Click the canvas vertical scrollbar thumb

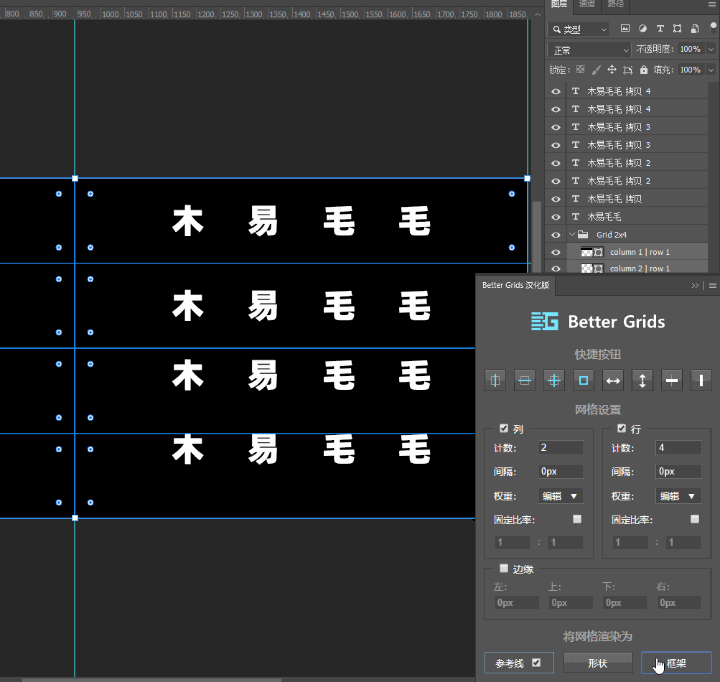click(x=536, y=237)
